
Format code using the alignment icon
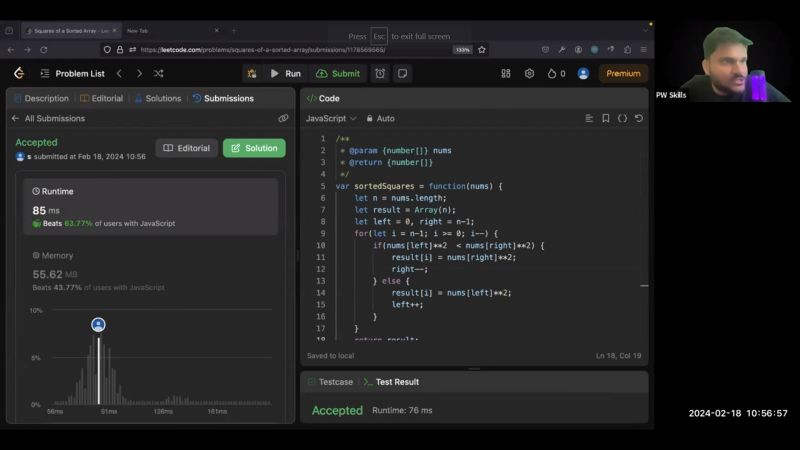589,118
